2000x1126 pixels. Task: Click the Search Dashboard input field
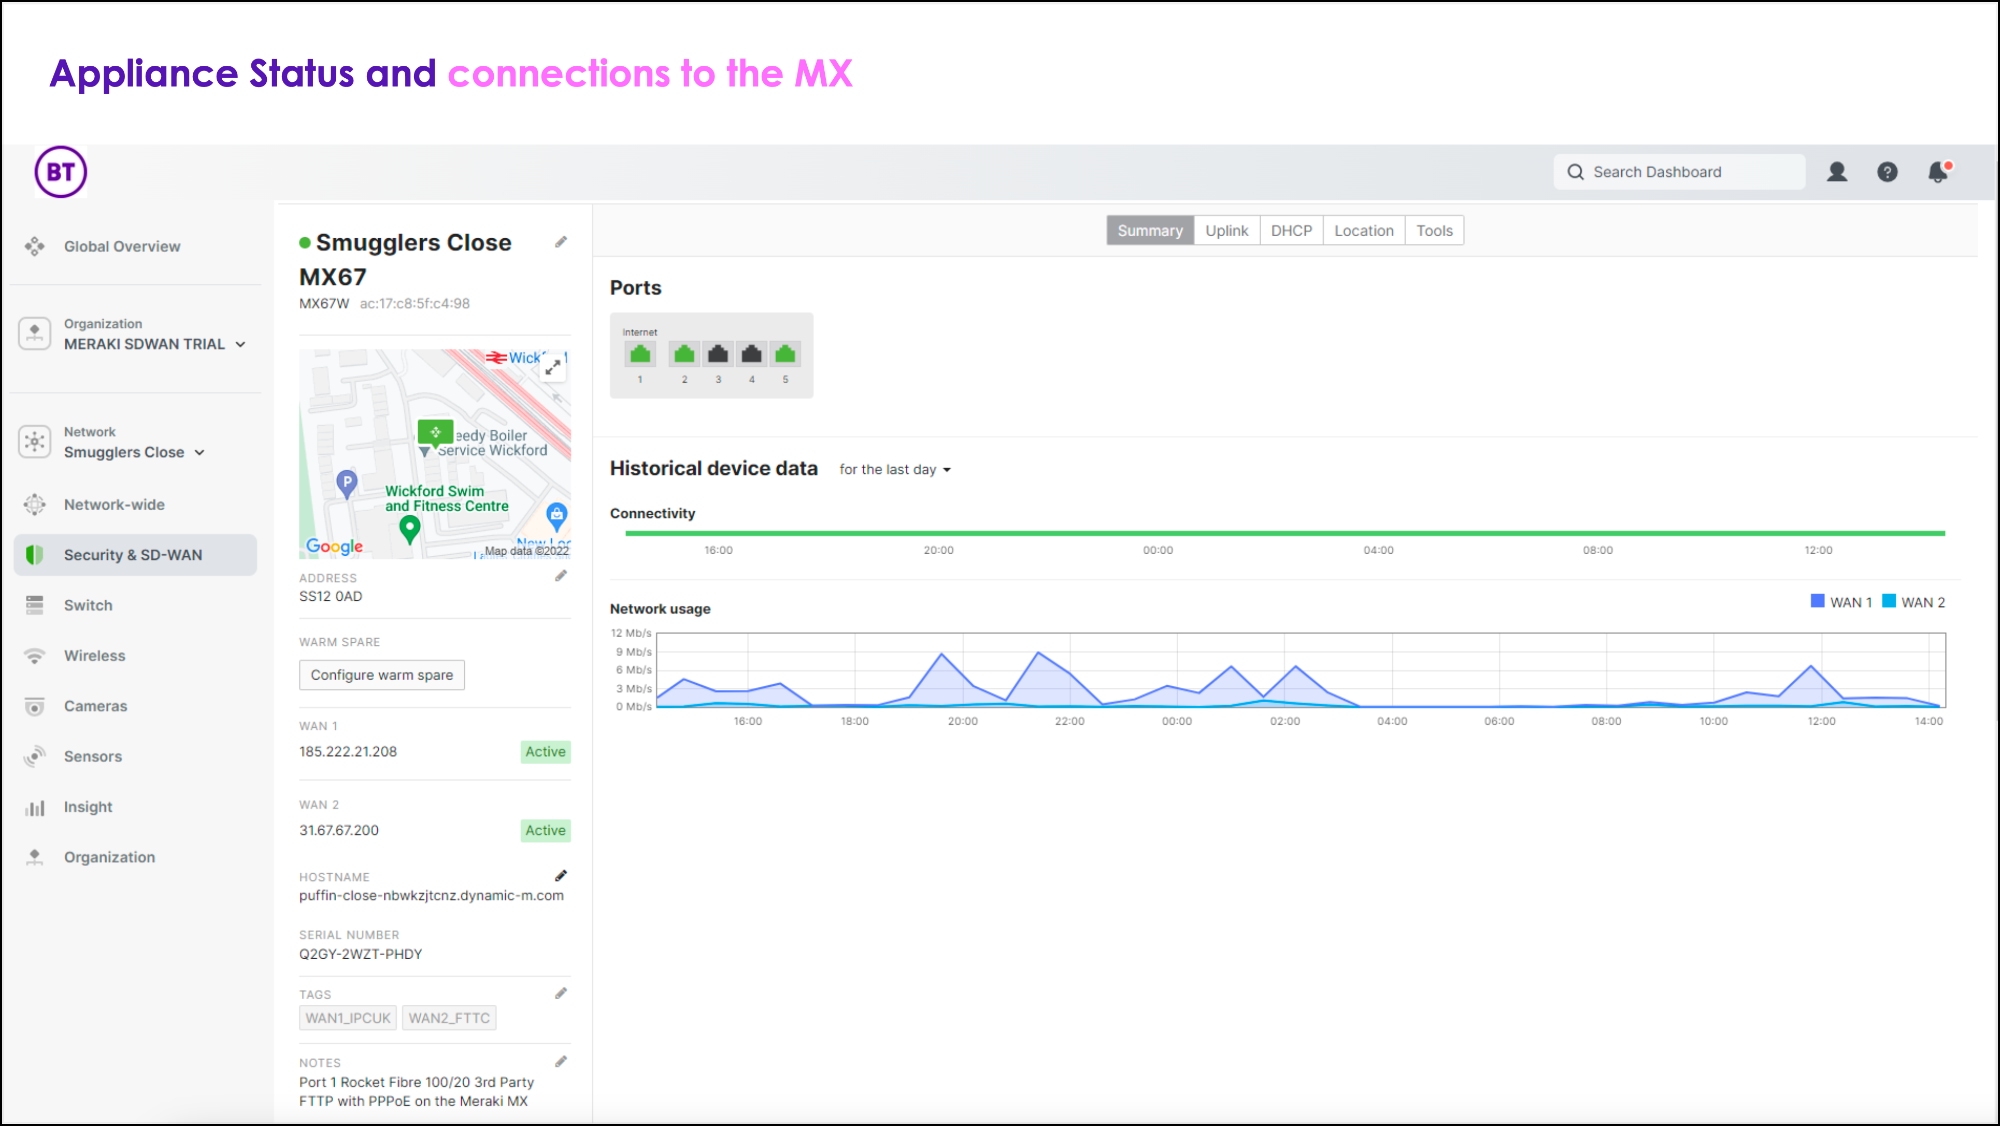click(x=1679, y=172)
